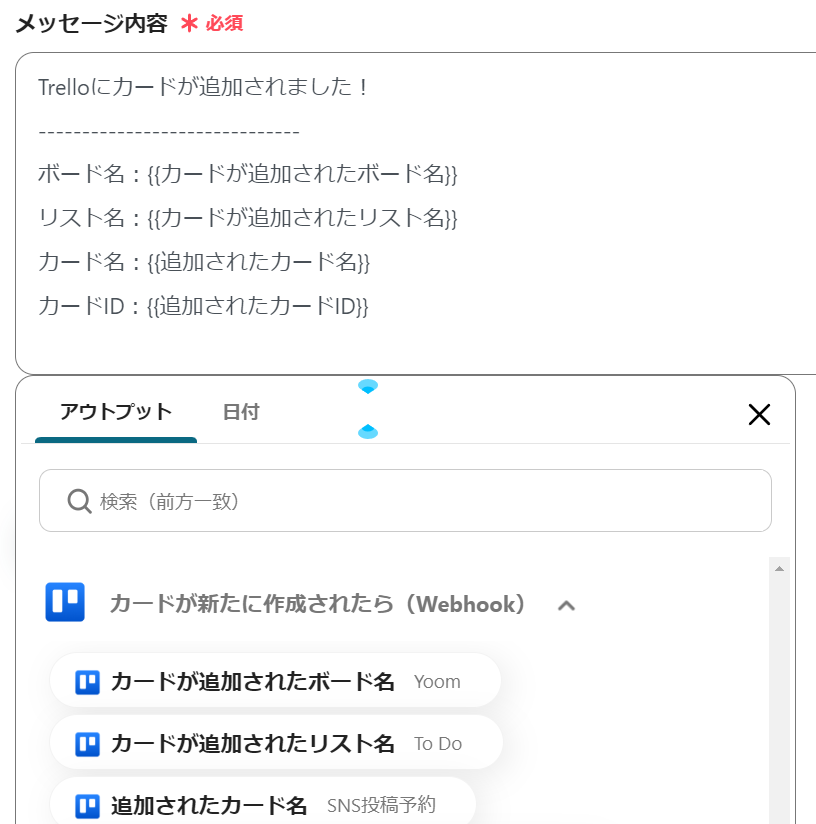Click the lower blue resize handle

[x=368, y=431]
